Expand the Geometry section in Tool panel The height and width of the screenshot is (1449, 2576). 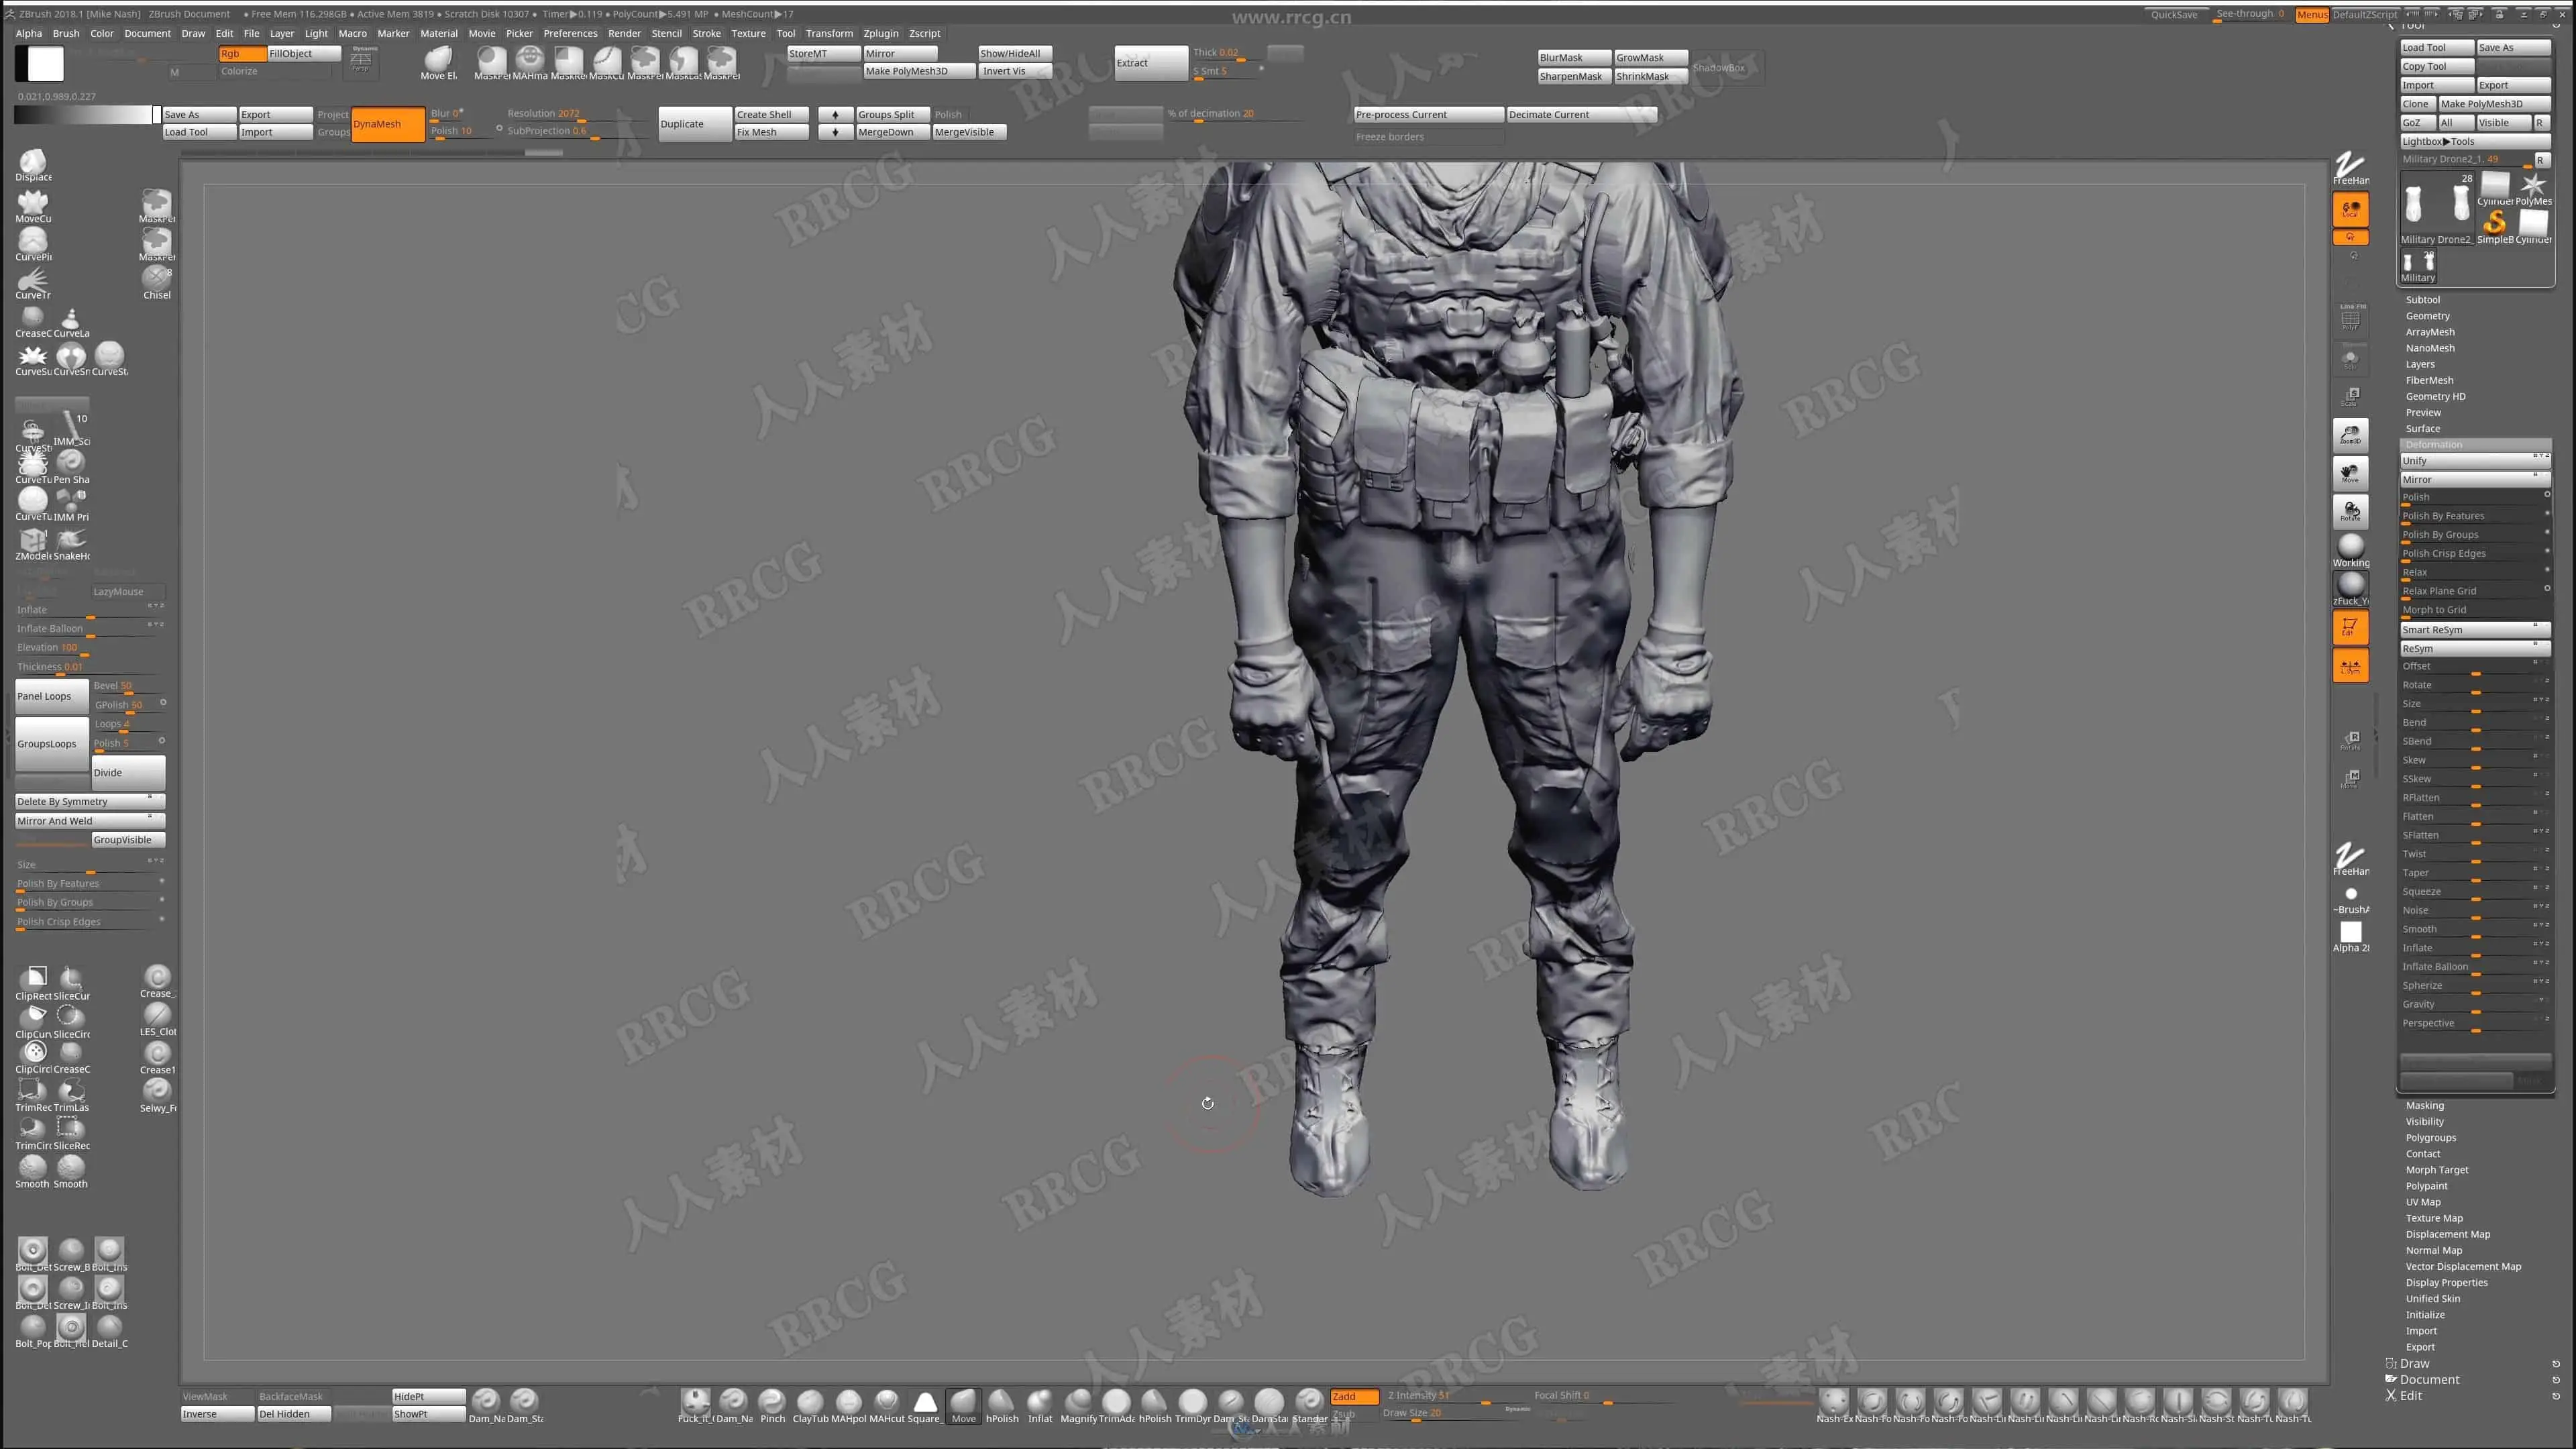click(2427, 316)
